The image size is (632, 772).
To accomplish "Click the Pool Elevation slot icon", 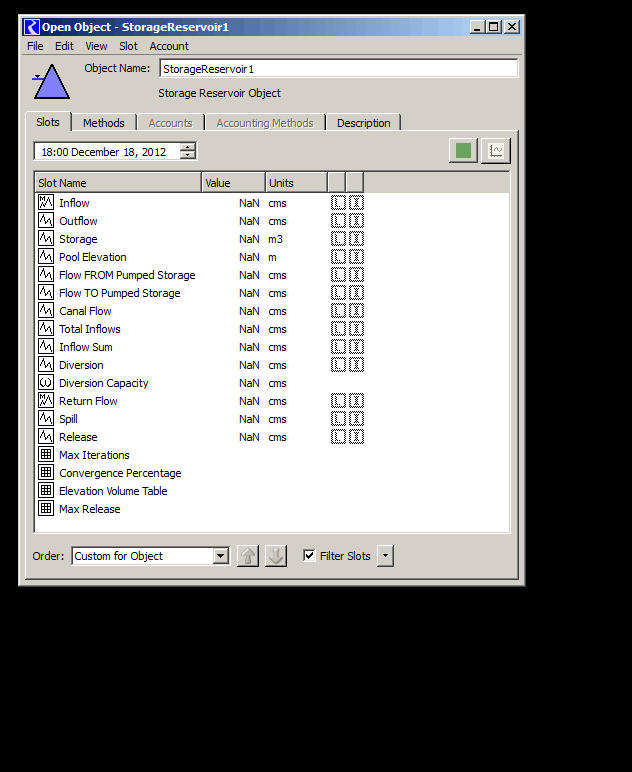I will click(46, 257).
